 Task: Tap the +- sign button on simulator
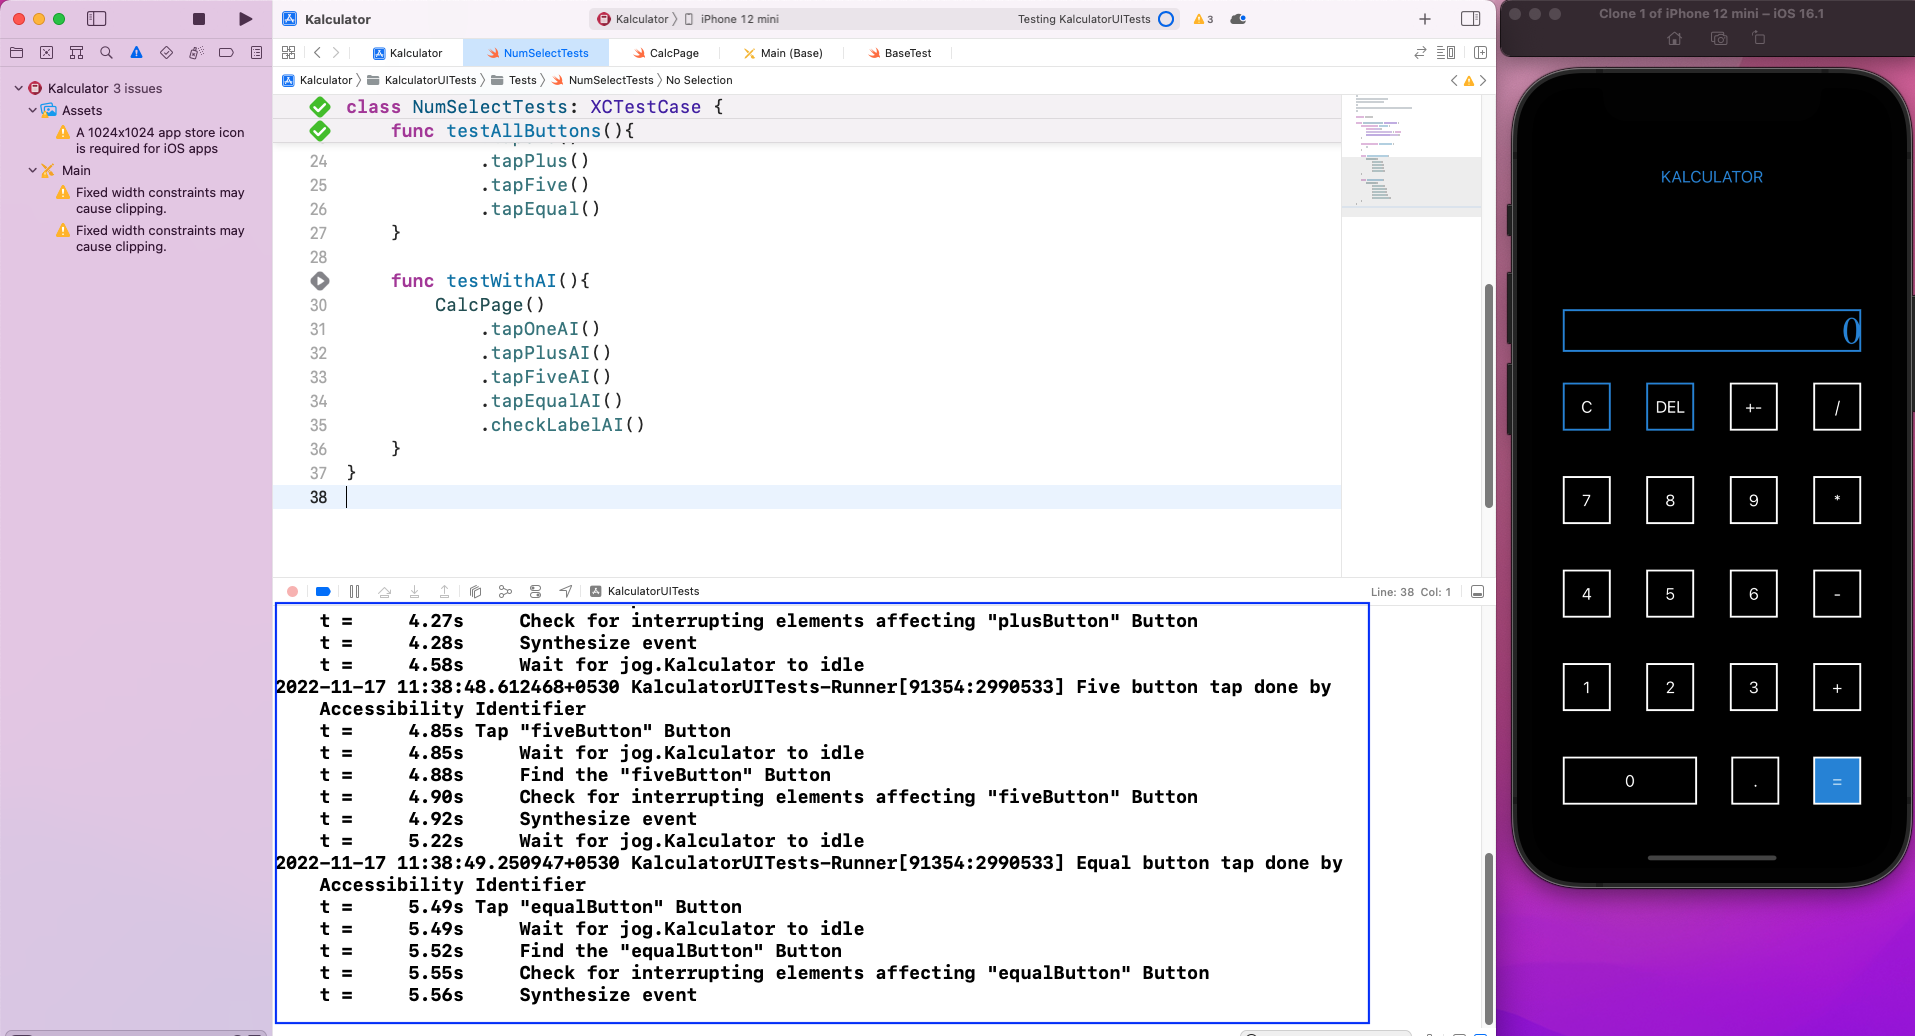coord(1753,407)
